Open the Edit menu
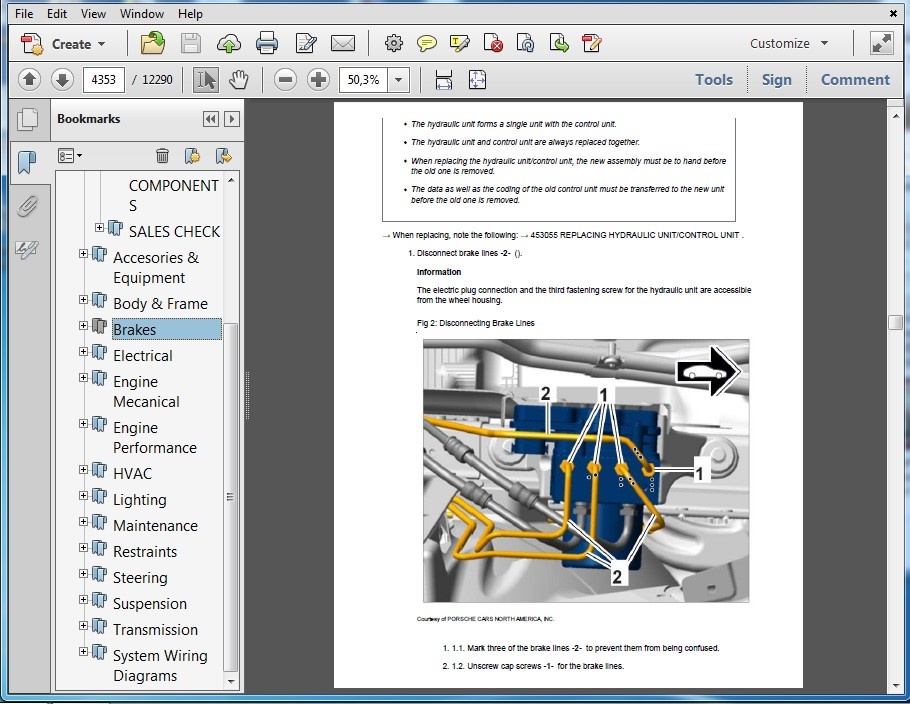Screen dimensions: 910x704 [x=57, y=13]
